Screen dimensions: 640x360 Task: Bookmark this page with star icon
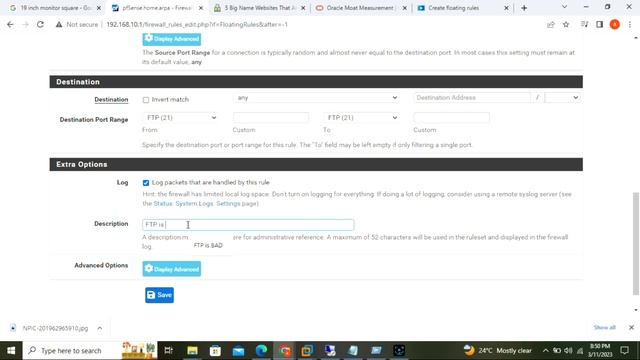(x=566, y=24)
